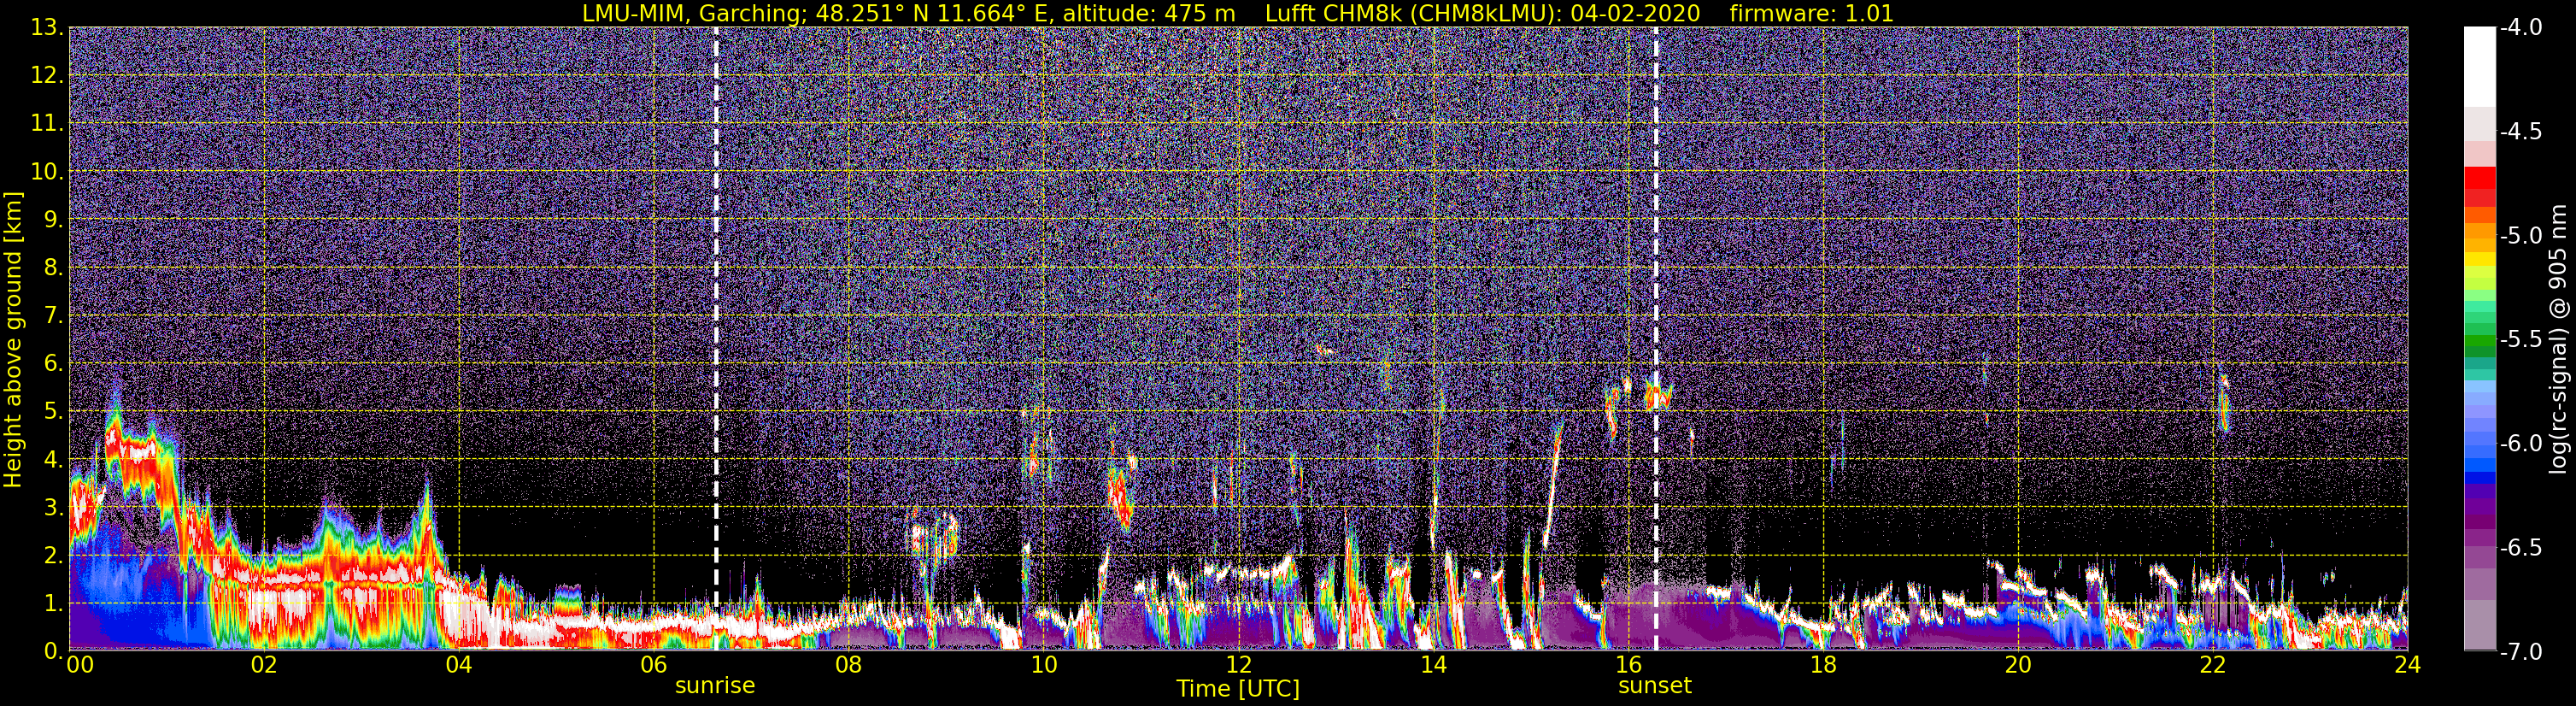Click the height axis tick '6.'
Image resolution: width=2576 pixels, height=706 pixels.
(x=54, y=364)
